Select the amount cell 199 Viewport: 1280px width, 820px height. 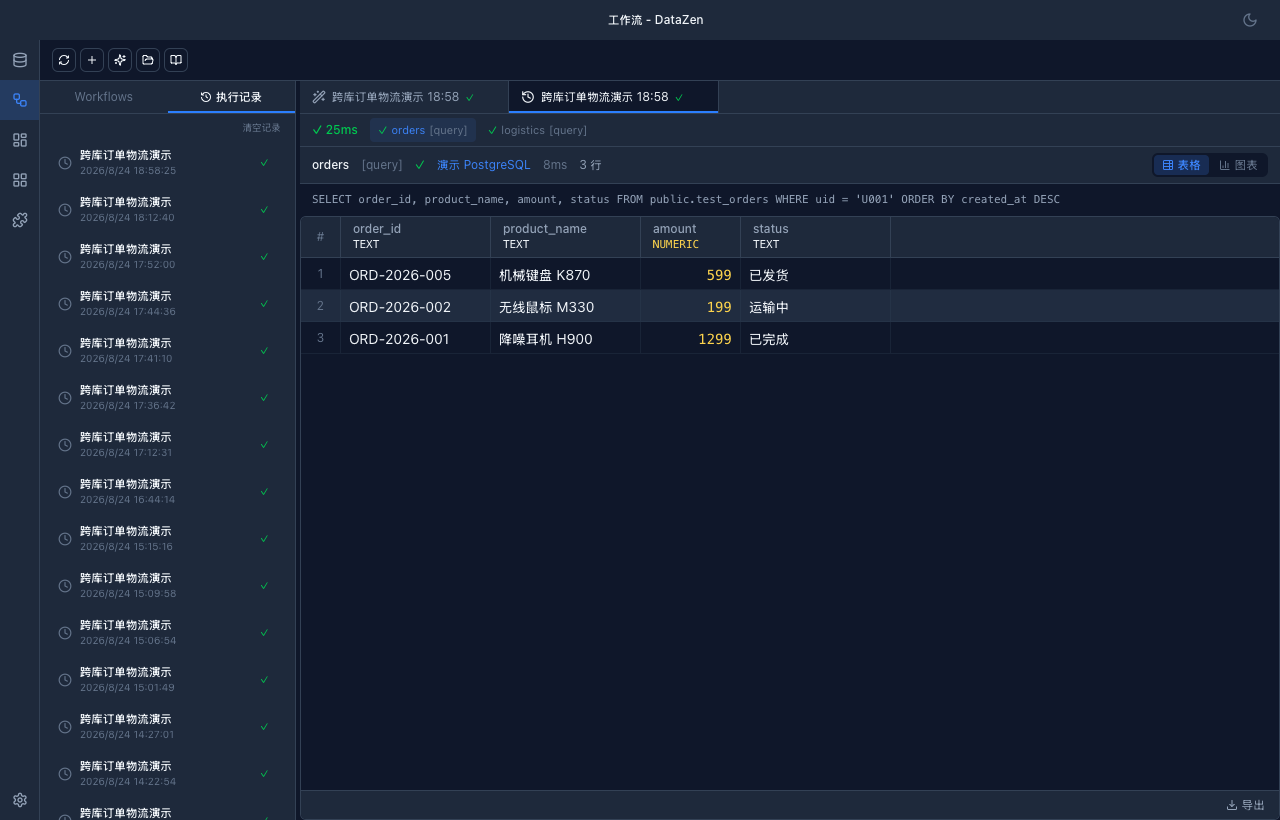pos(690,306)
